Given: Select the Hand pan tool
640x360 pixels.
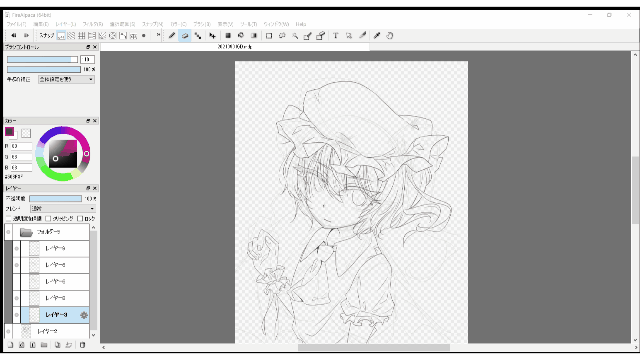Looking at the screenshot, I should click(x=390, y=36).
